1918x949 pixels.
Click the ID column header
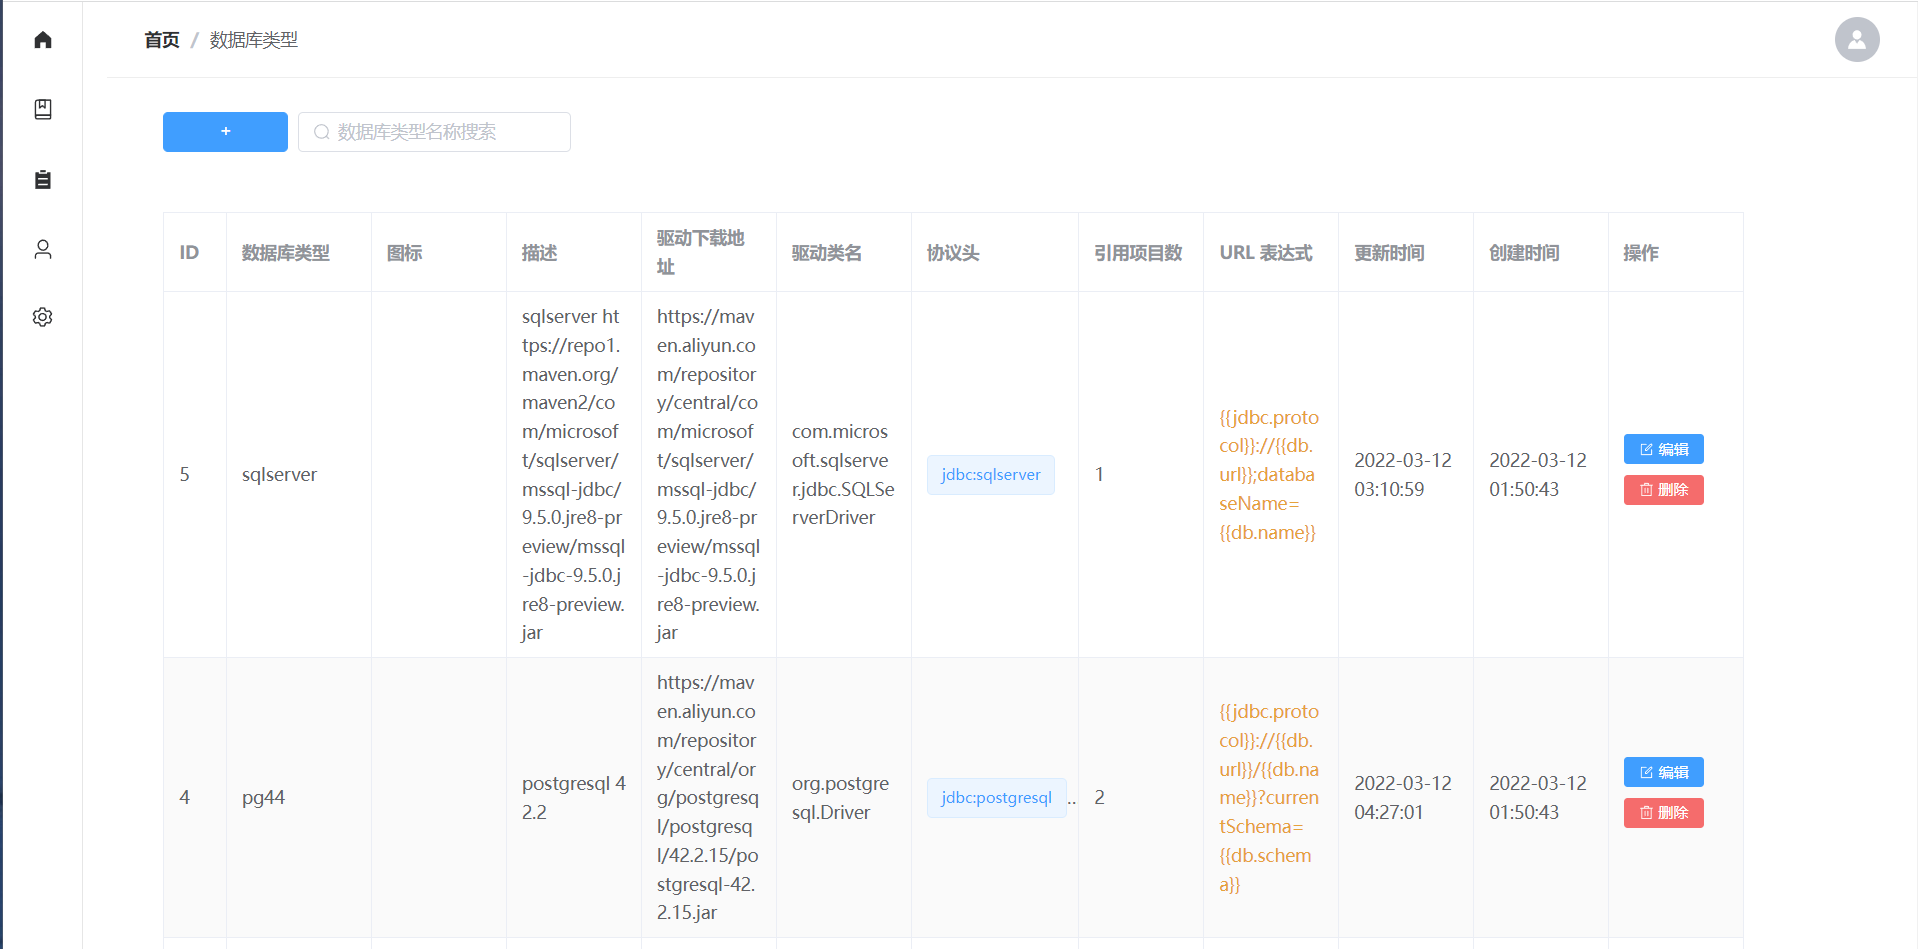tap(189, 253)
